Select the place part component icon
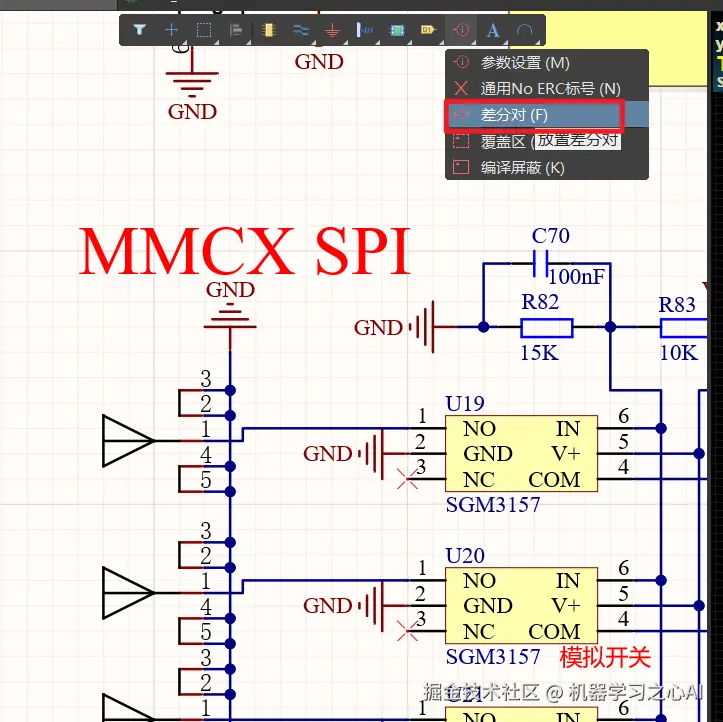The image size is (723, 722). point(268,30)
